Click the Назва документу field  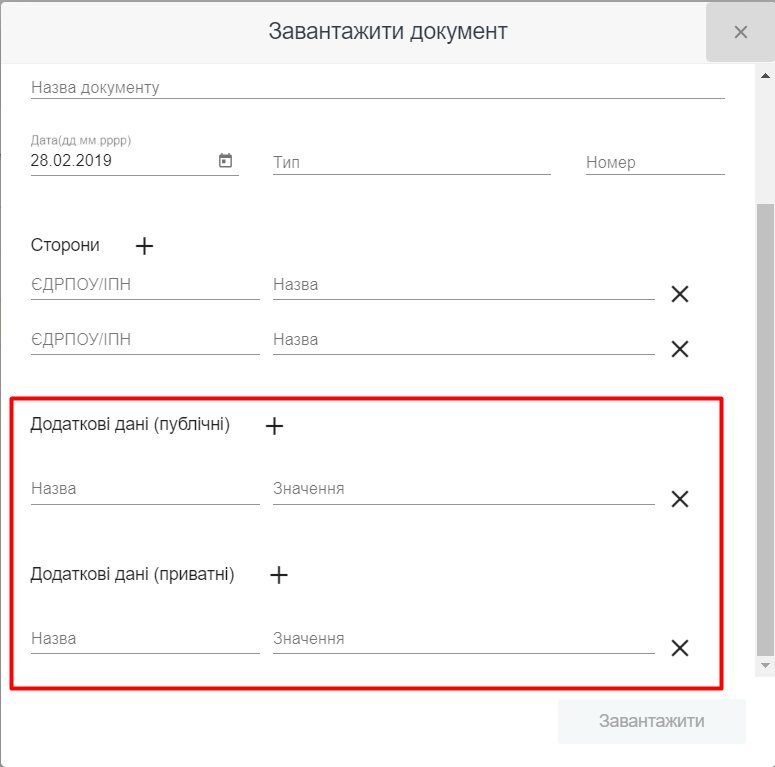[378, 88]
